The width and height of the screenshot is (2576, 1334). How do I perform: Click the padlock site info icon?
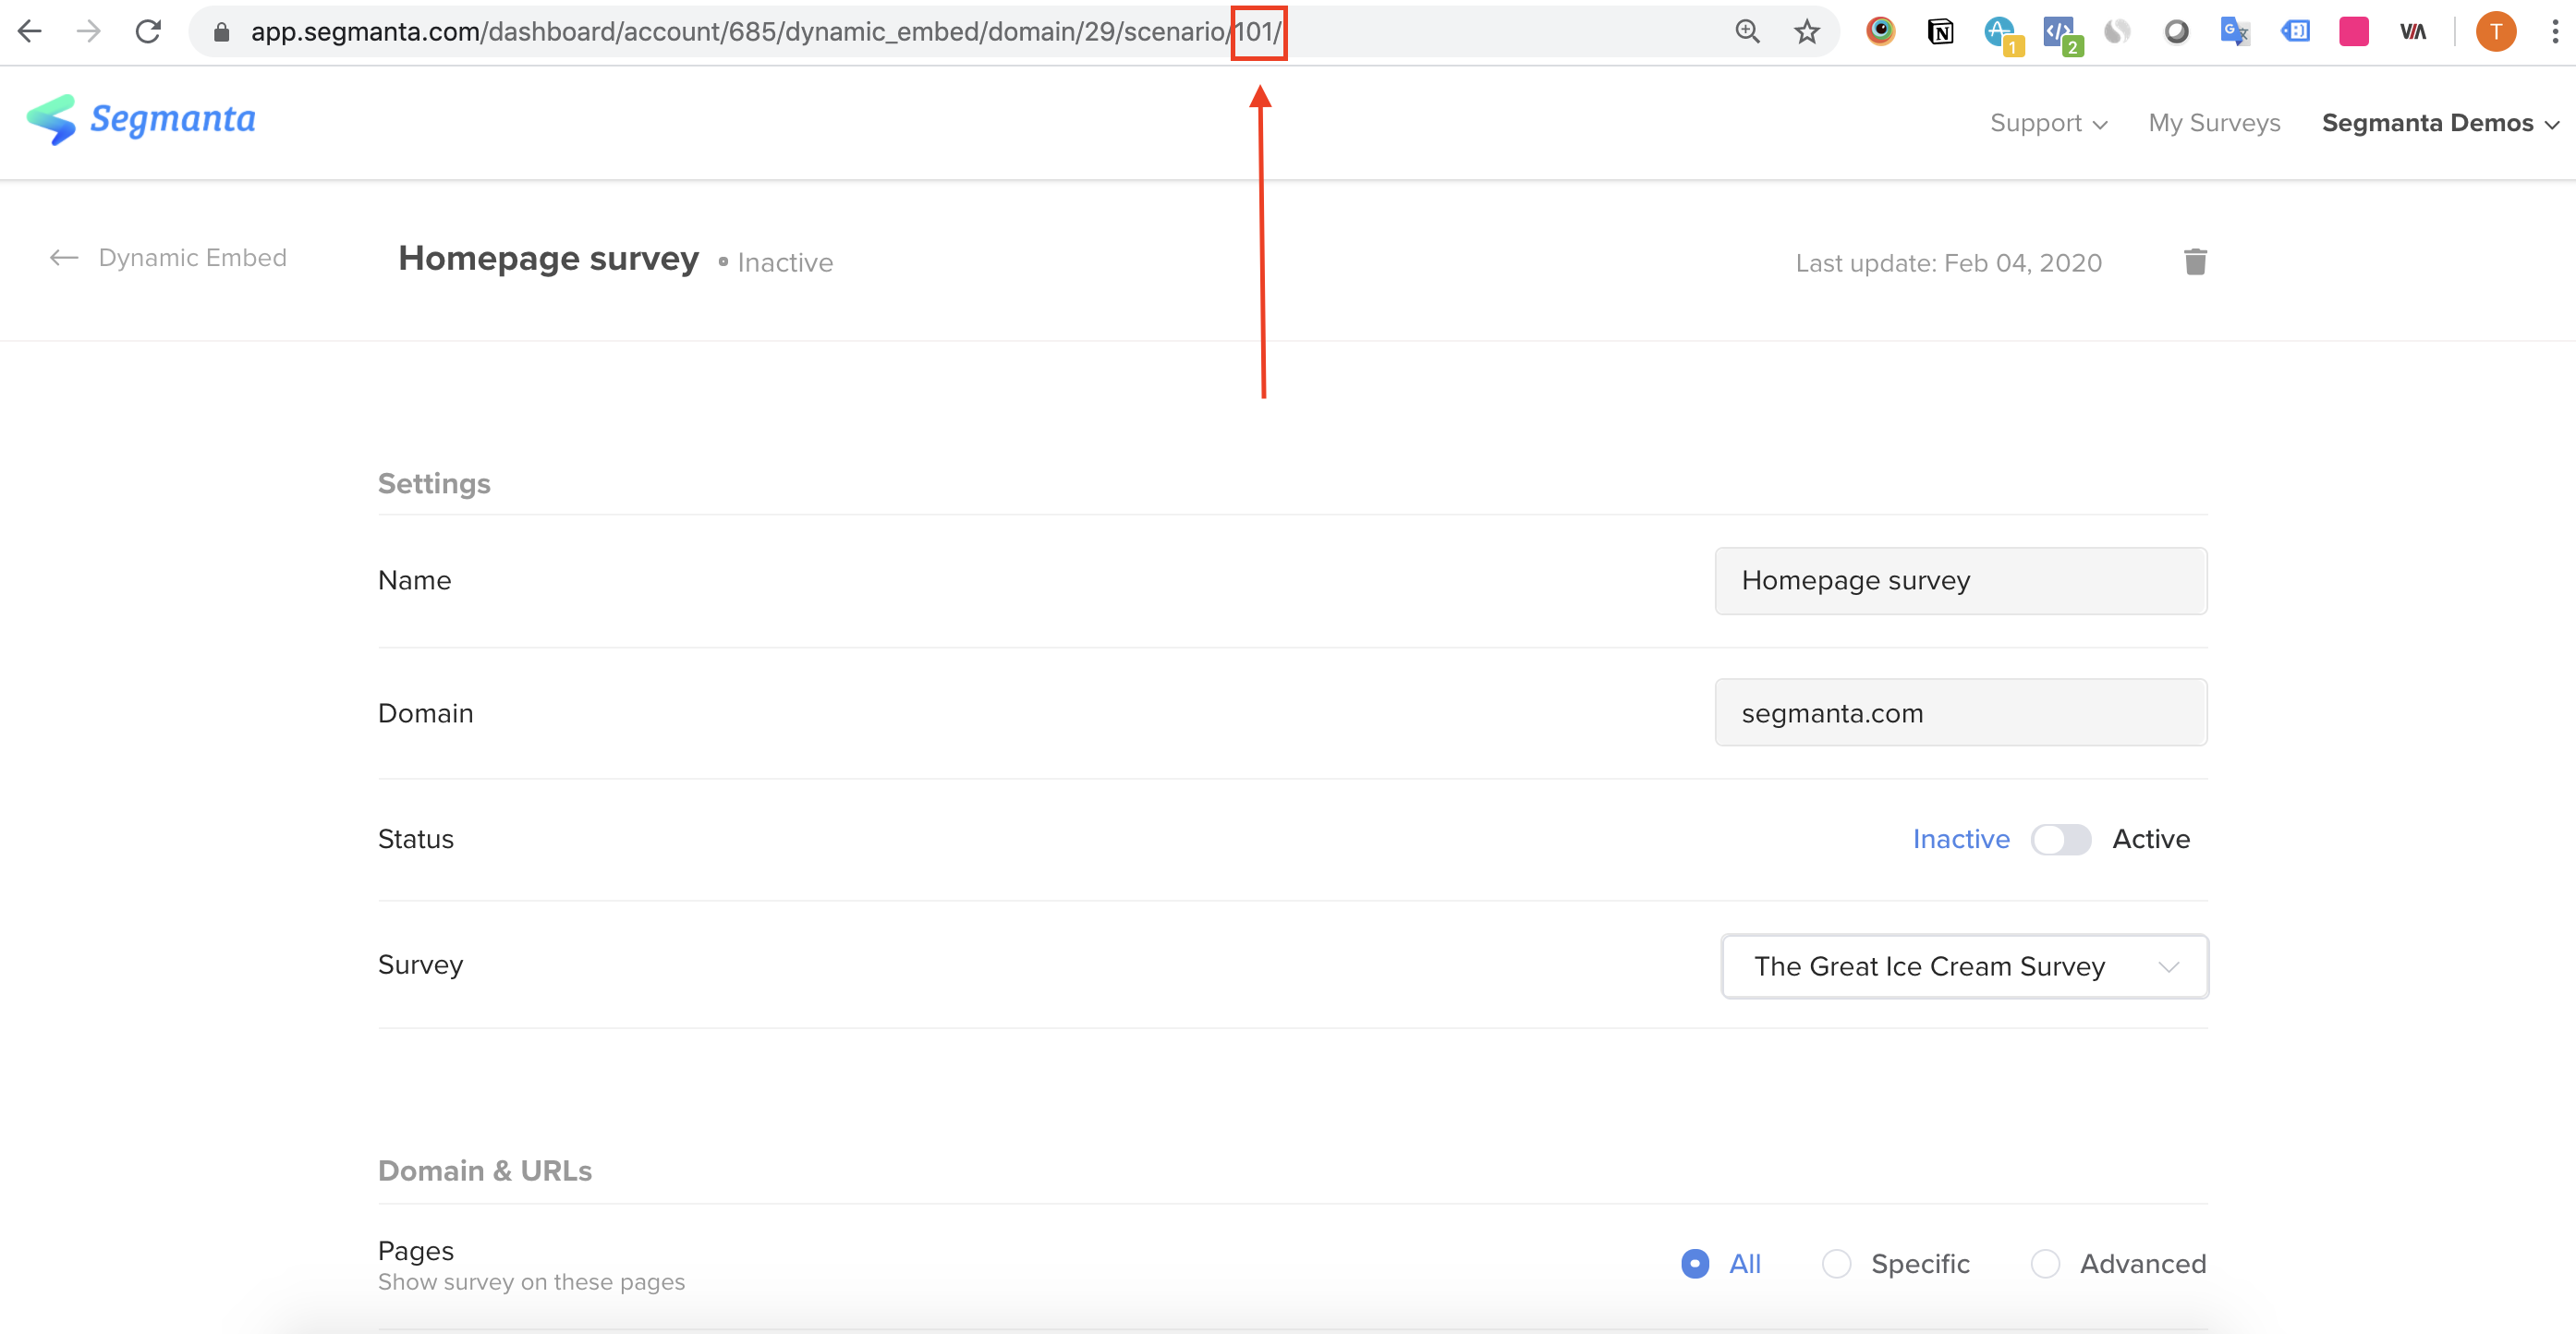point(222,32)
